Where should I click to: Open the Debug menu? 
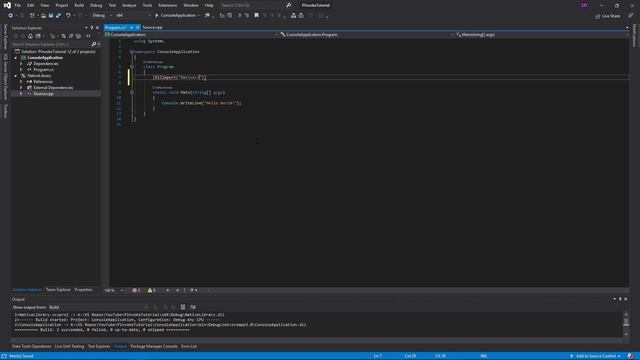point(96,5)
